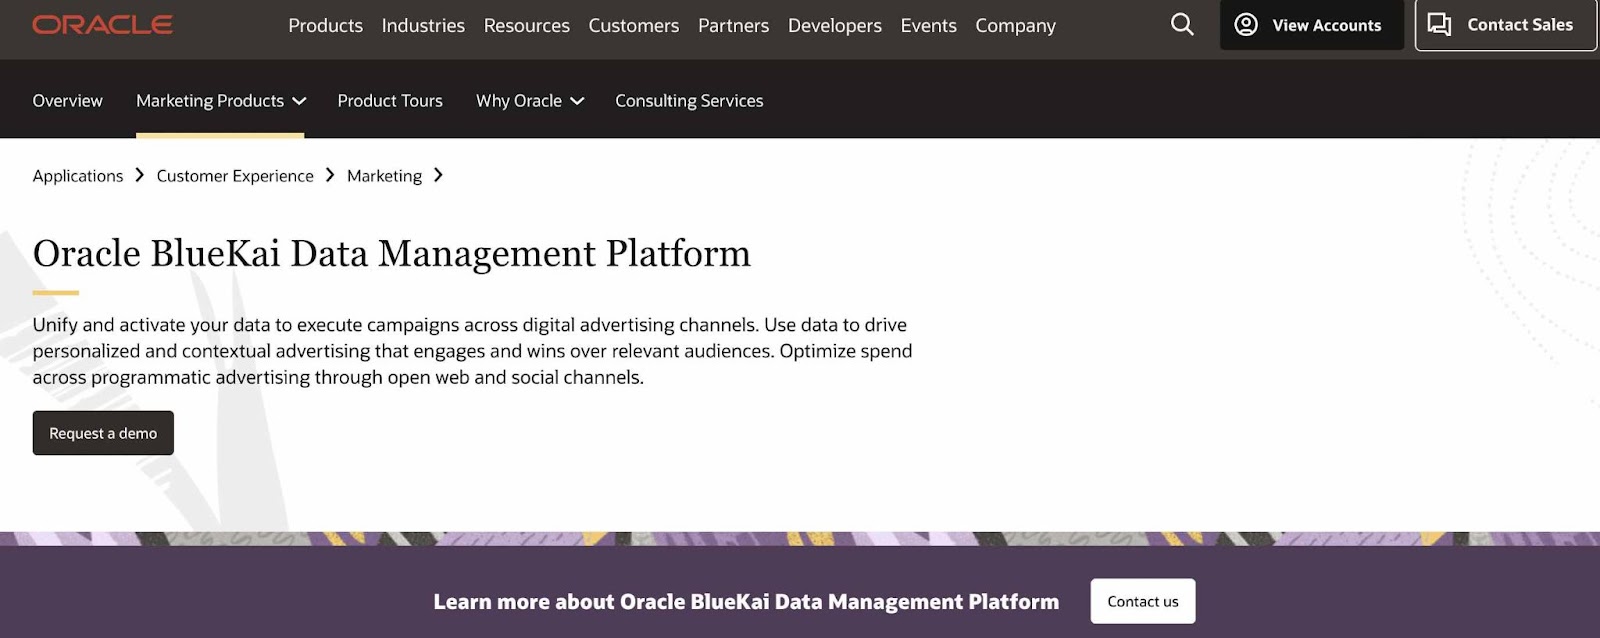Expand the Marketing Products chevron
The width and height of the screenshot is (1600, 638).
[299, 101]
